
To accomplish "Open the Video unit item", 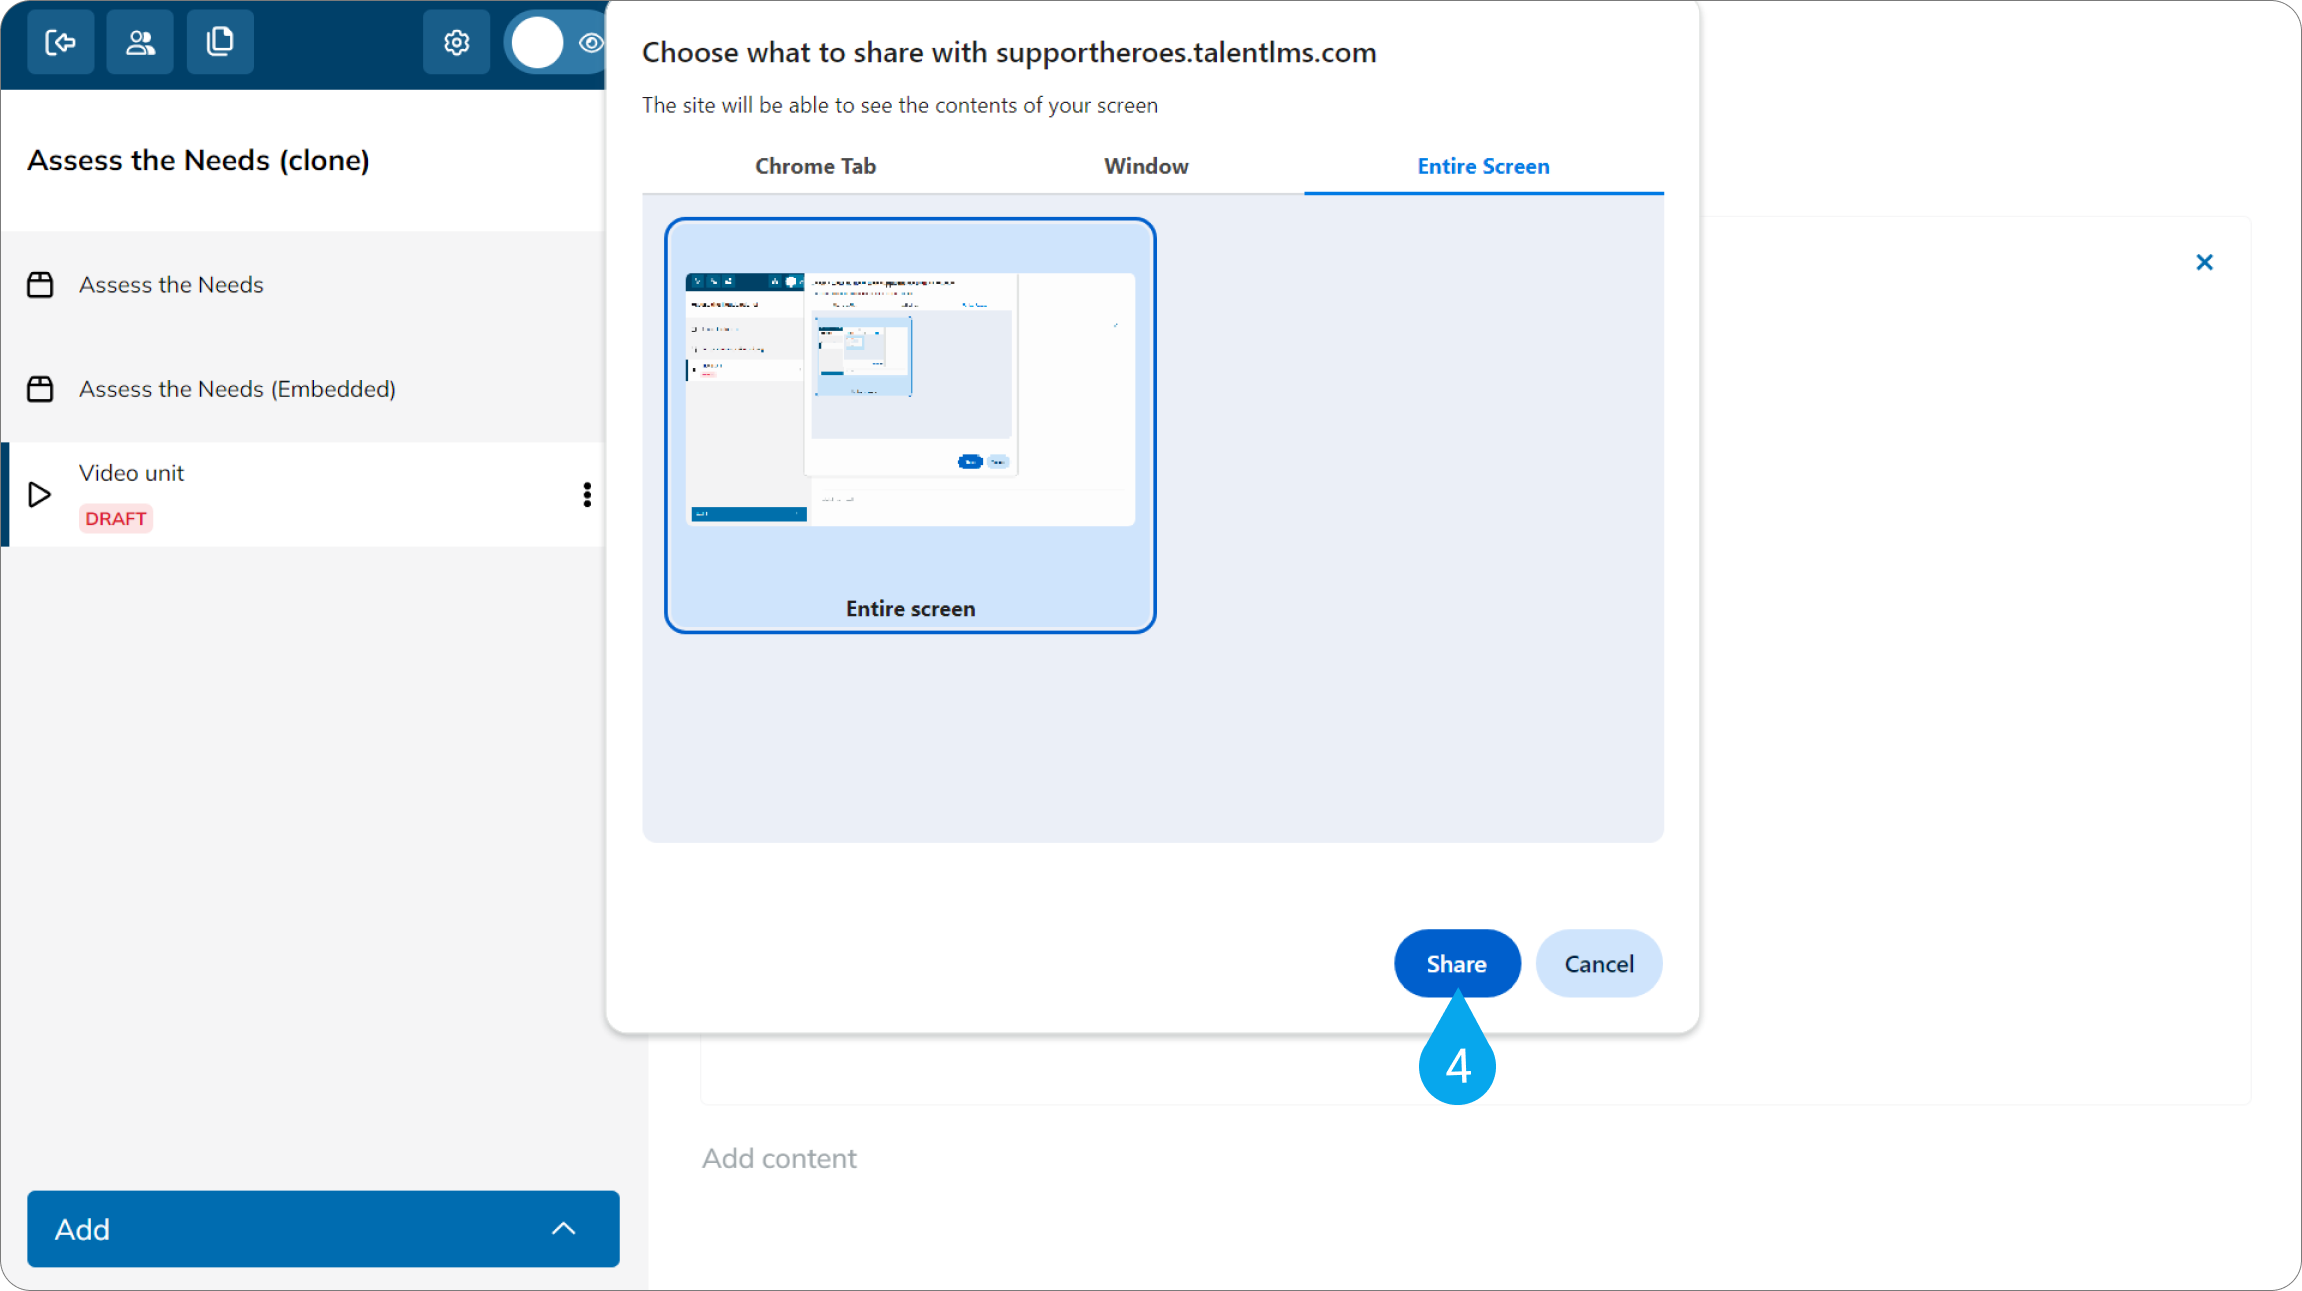I will [305, 494].
